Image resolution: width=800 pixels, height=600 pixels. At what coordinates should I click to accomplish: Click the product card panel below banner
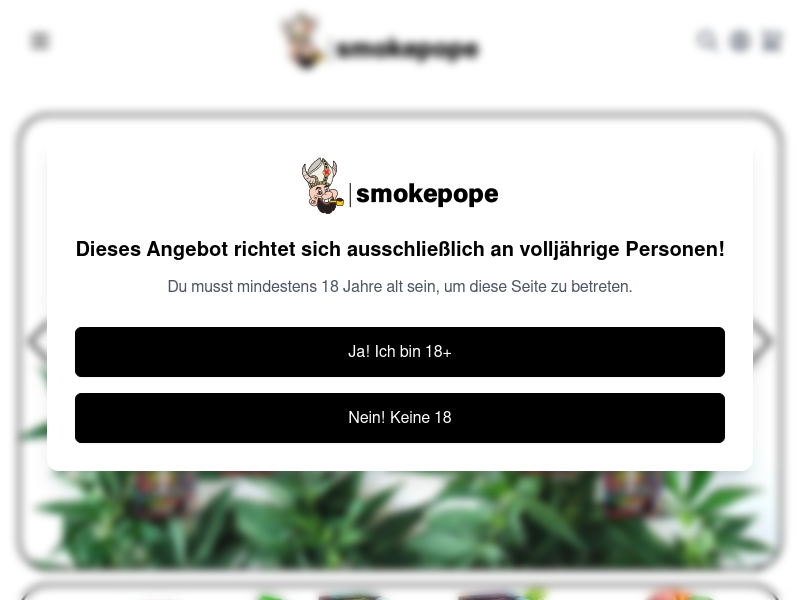400,592
